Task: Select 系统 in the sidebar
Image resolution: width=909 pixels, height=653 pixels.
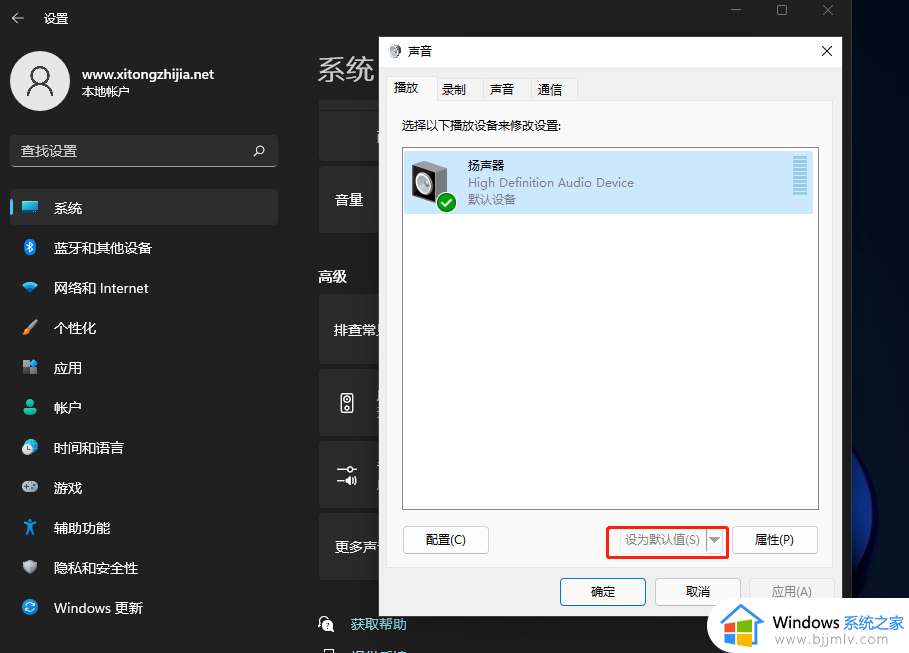Action: coord(144,207)
